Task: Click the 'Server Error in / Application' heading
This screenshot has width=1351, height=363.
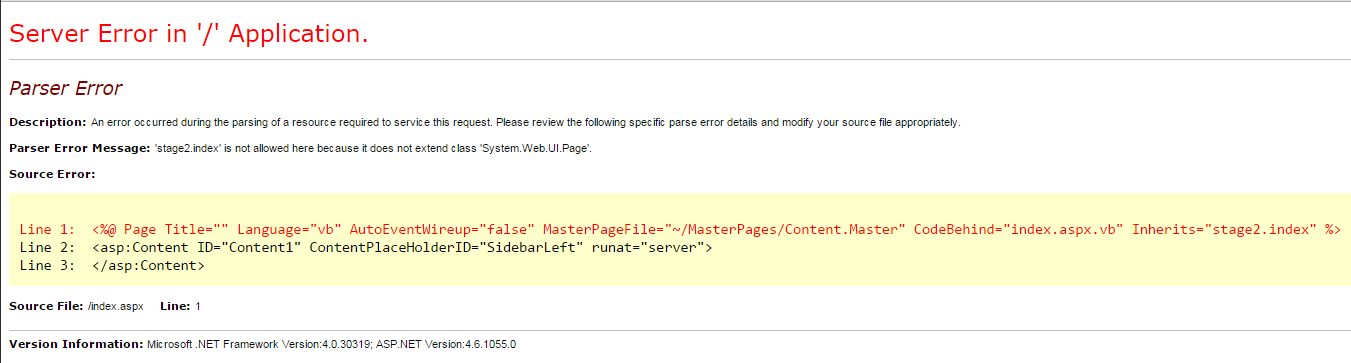Action: [x=189, y=33]
